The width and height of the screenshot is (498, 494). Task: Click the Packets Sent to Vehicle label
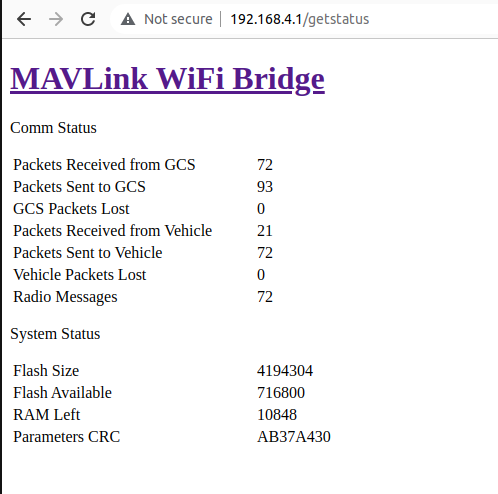click(x=88, y=253)
